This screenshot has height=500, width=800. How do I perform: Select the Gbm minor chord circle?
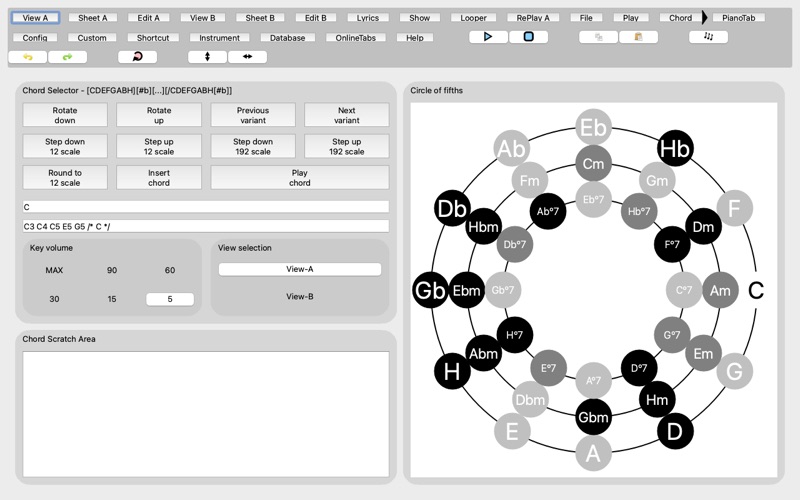click(593, 417)
